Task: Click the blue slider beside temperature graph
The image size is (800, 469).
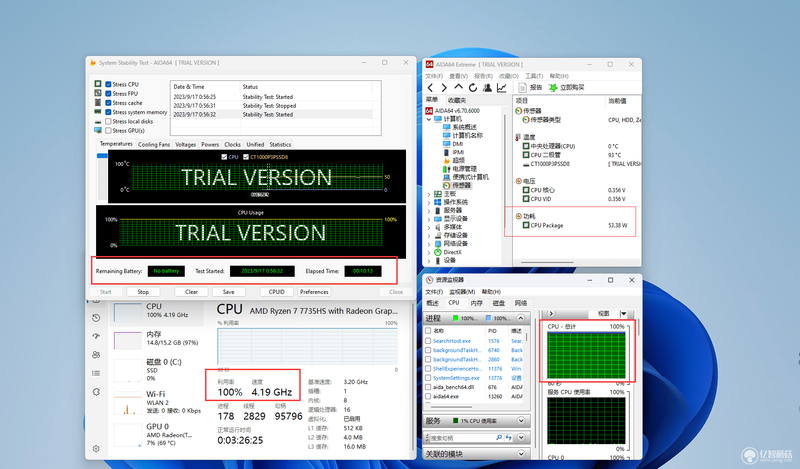Action: pyautogui.click(x=102, y=156)
